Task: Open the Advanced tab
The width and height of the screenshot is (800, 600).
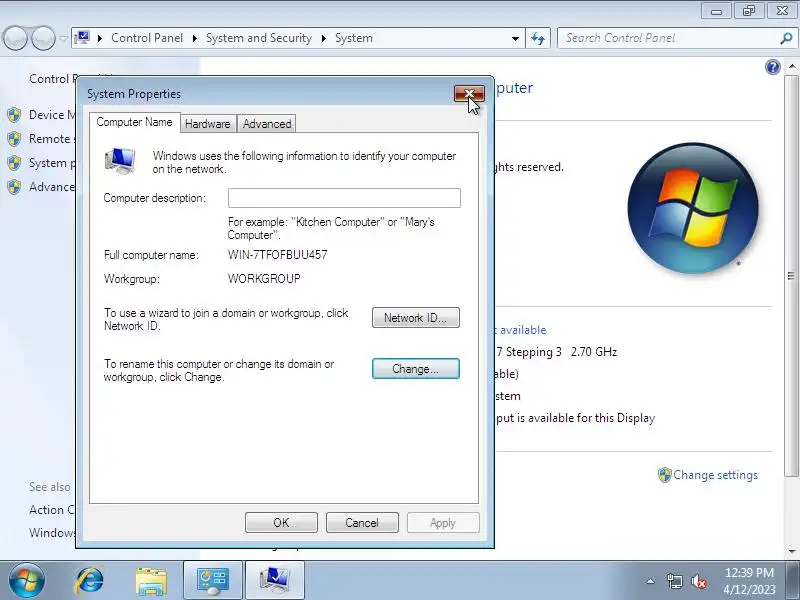Action: click(267, 123)
